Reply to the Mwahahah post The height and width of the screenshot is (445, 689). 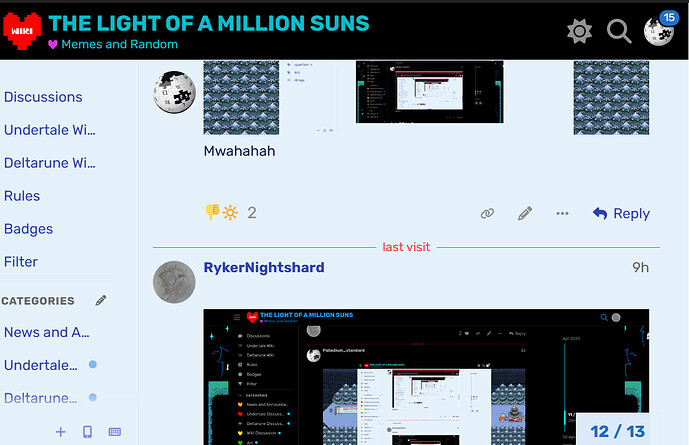pyautogui.click(x=621, y=213)
